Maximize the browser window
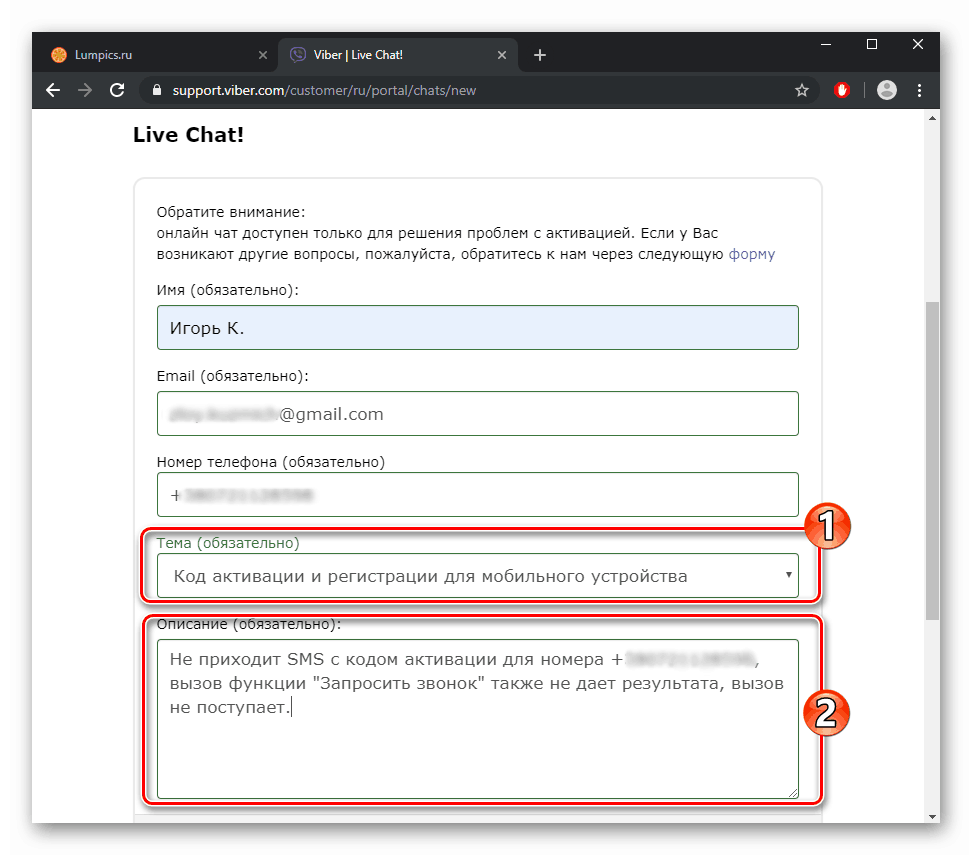The height and width of the screenshot is (855, 972). click(872, 44)
